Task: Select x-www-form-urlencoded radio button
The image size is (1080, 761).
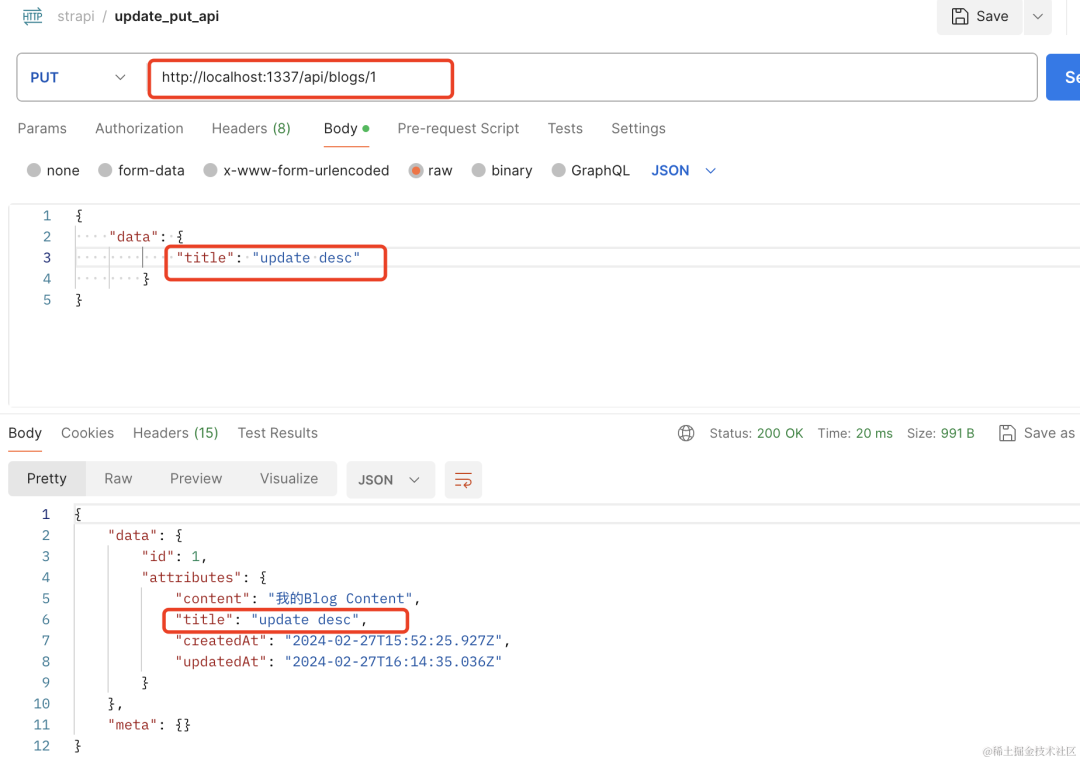Action: 211,170
